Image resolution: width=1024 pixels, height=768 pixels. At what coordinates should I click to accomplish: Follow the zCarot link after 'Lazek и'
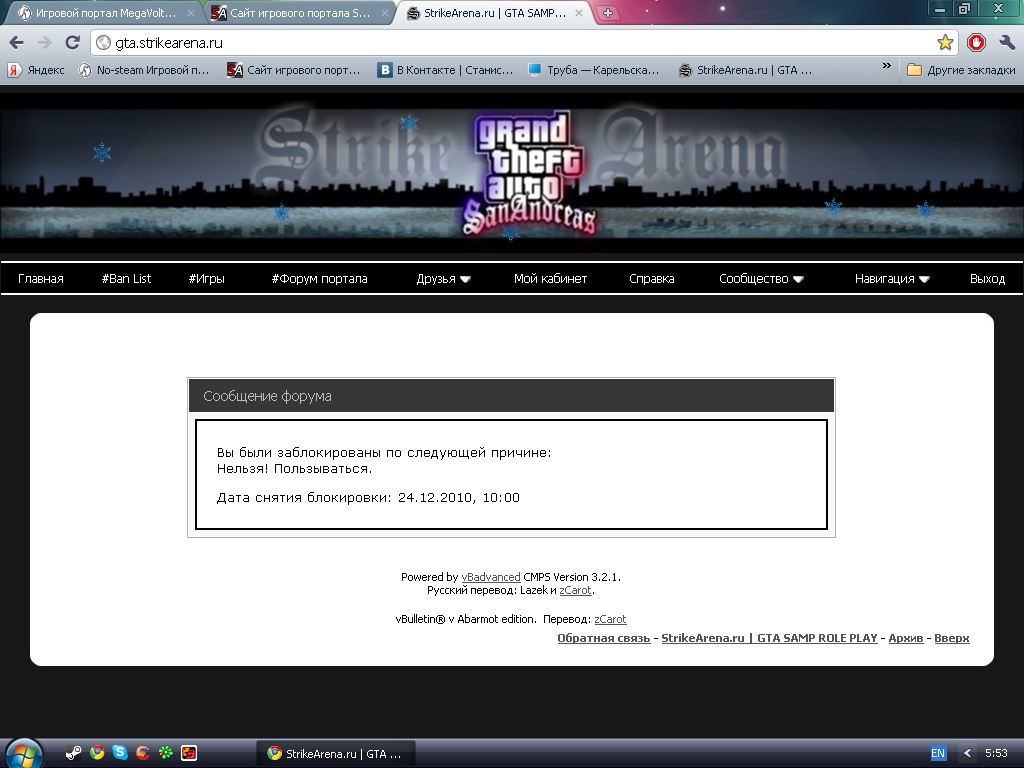click(575, 590)
